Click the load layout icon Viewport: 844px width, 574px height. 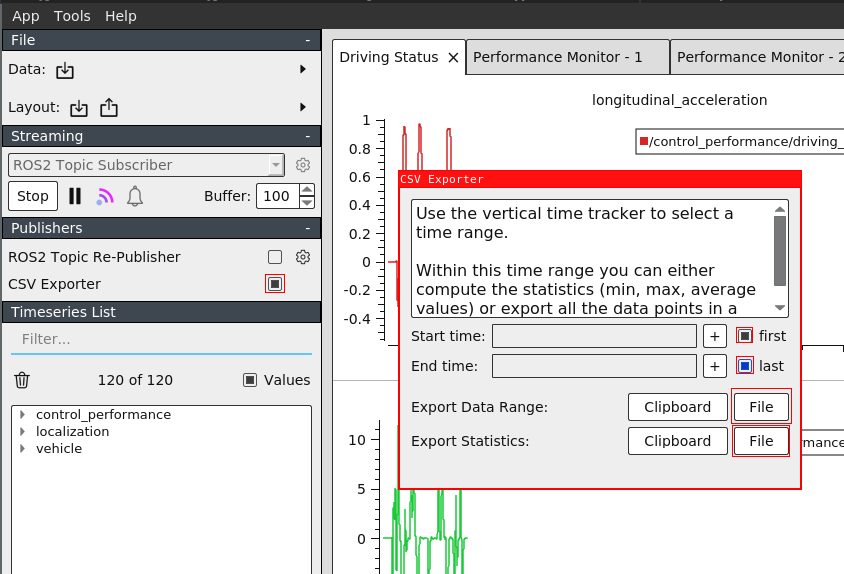point(79,107)
